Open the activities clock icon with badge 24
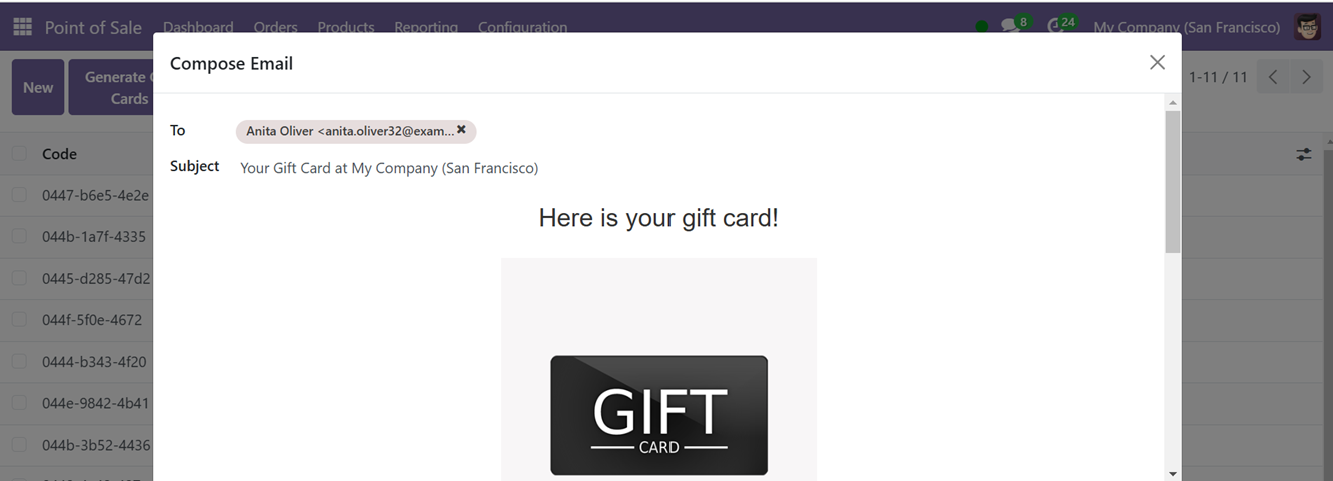The image size is (1333, 481). tap(1060, 25)
